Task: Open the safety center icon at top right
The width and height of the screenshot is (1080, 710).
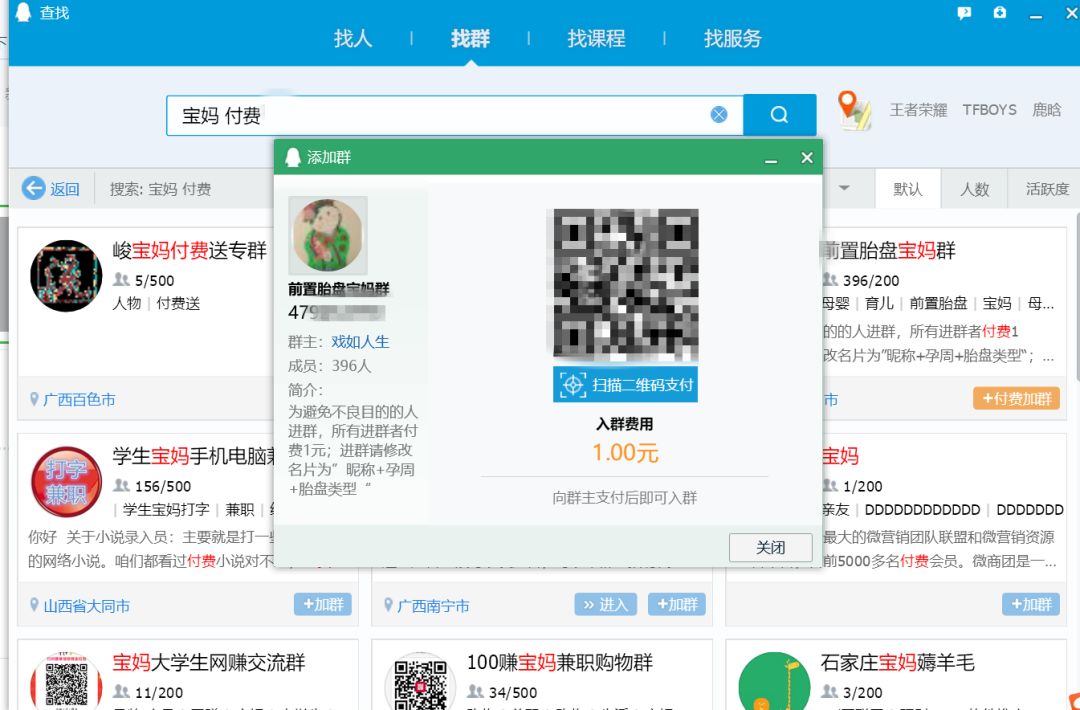Action: click(999, 12)
